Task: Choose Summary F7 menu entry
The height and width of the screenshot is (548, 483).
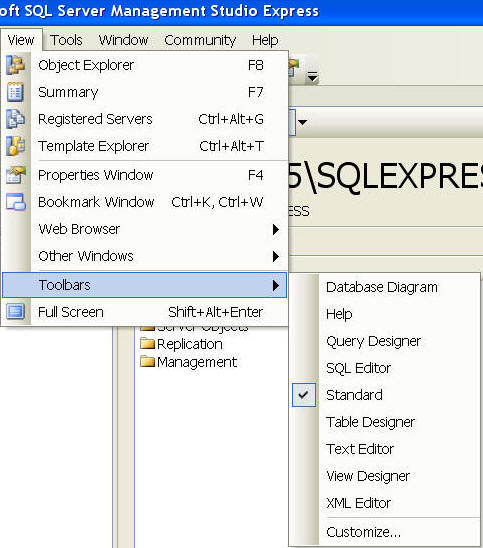Action: [144, 92]
